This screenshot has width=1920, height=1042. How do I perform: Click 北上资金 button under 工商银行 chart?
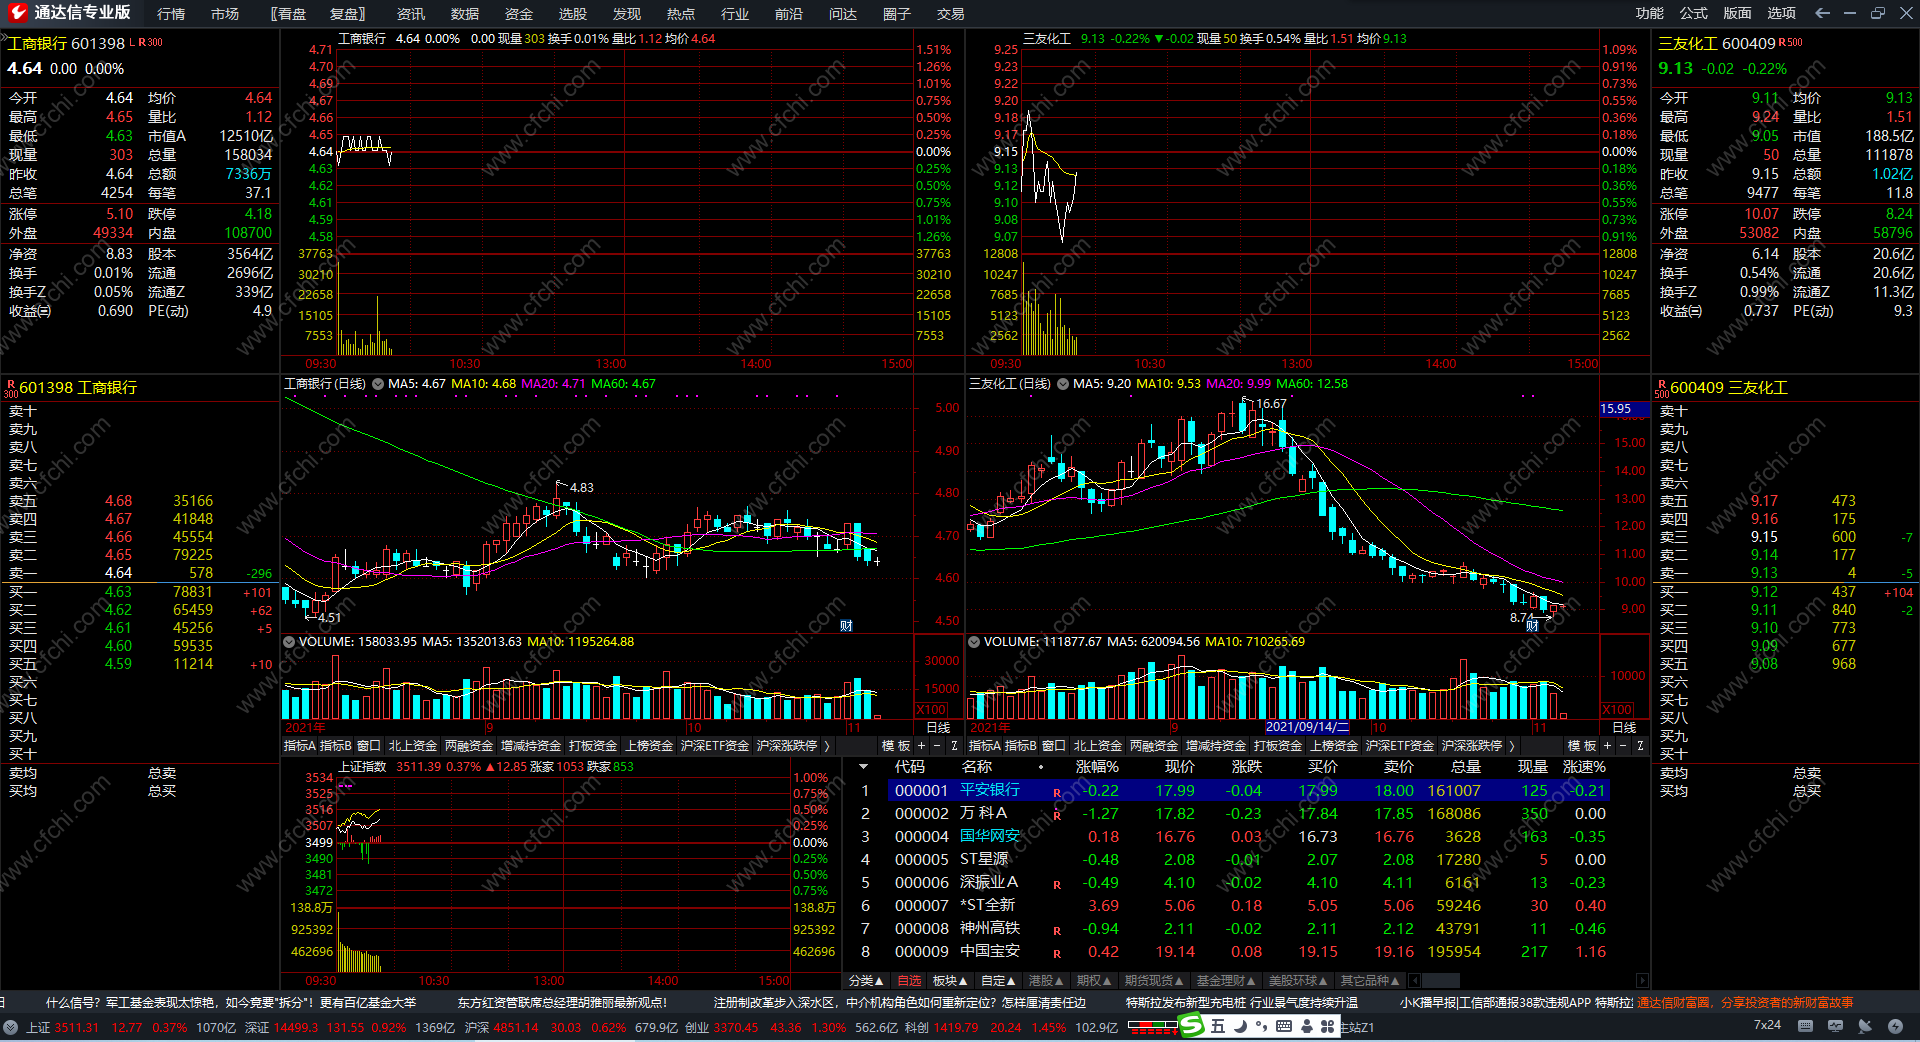pos(413,746)
